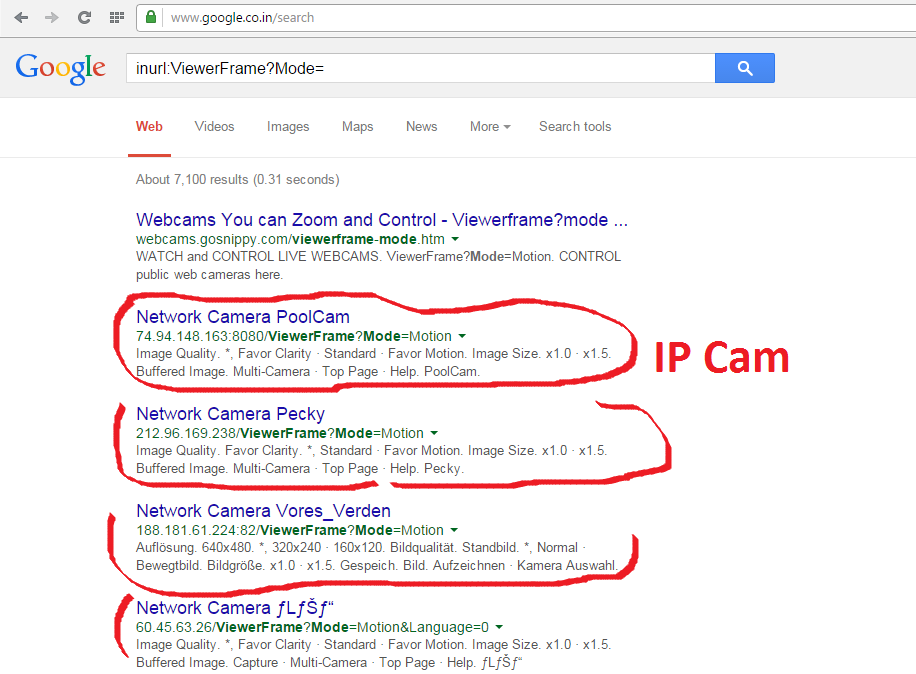
Task: Click the browser back arrow
Action: pos(21,18)
